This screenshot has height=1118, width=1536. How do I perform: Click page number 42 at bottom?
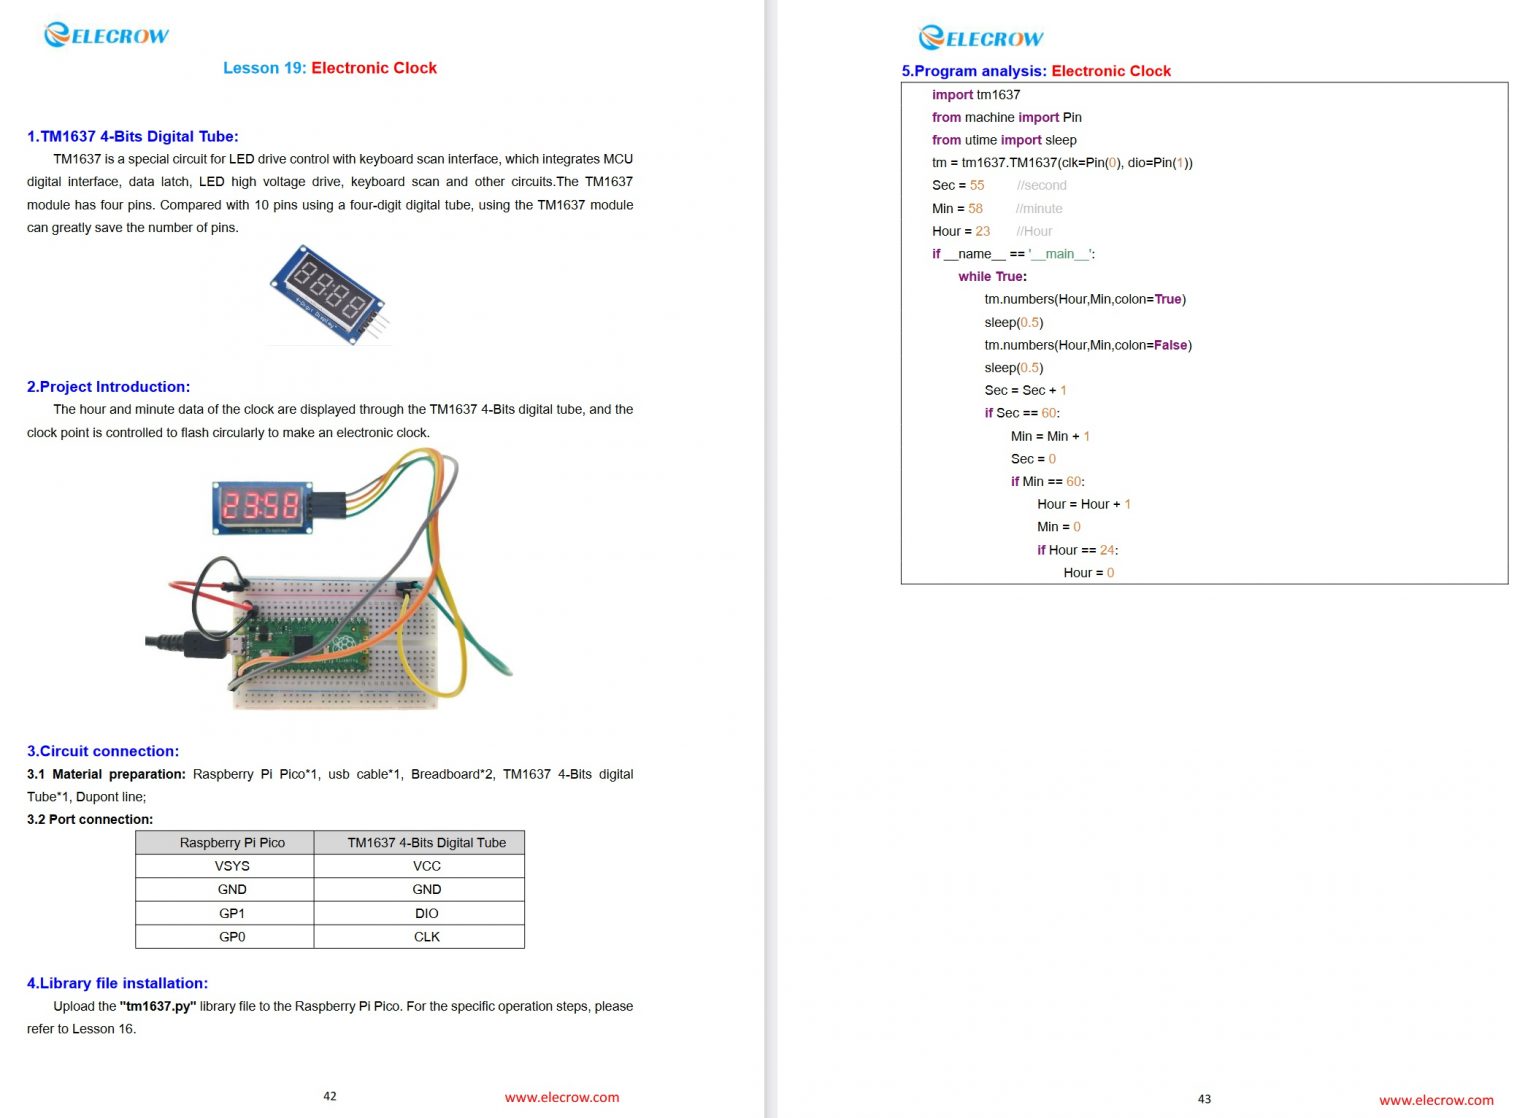330,1096
